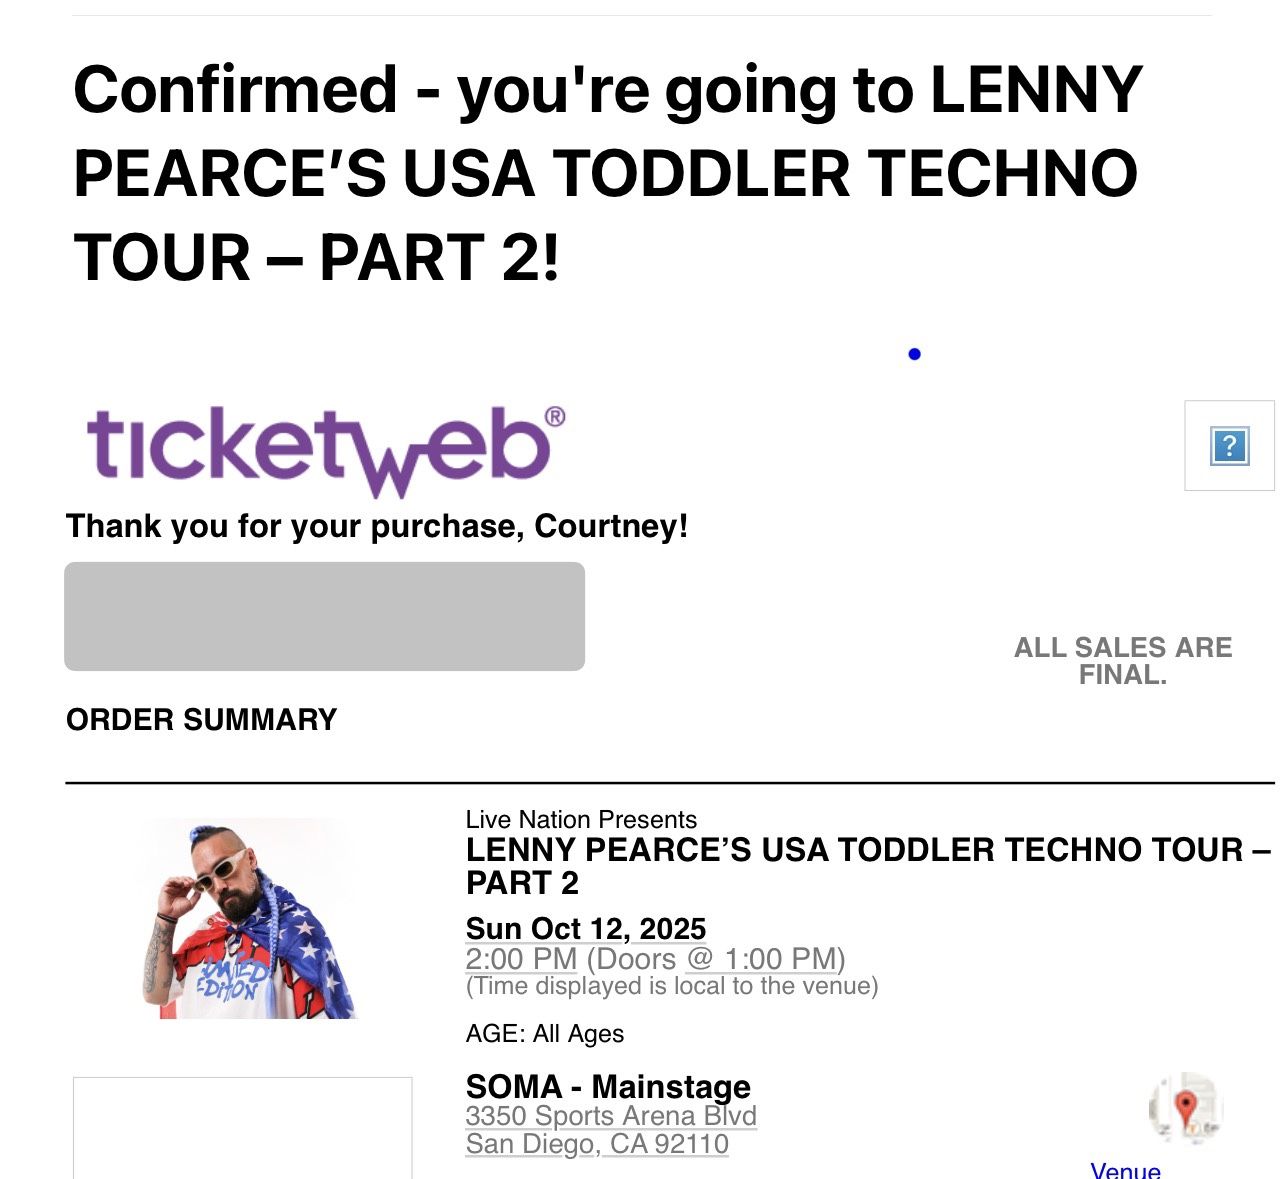Image resolution: width=1284 pixels, height=1179 pixels.
Task: Click the Live Nation Presents text
Action: [581, 820]
